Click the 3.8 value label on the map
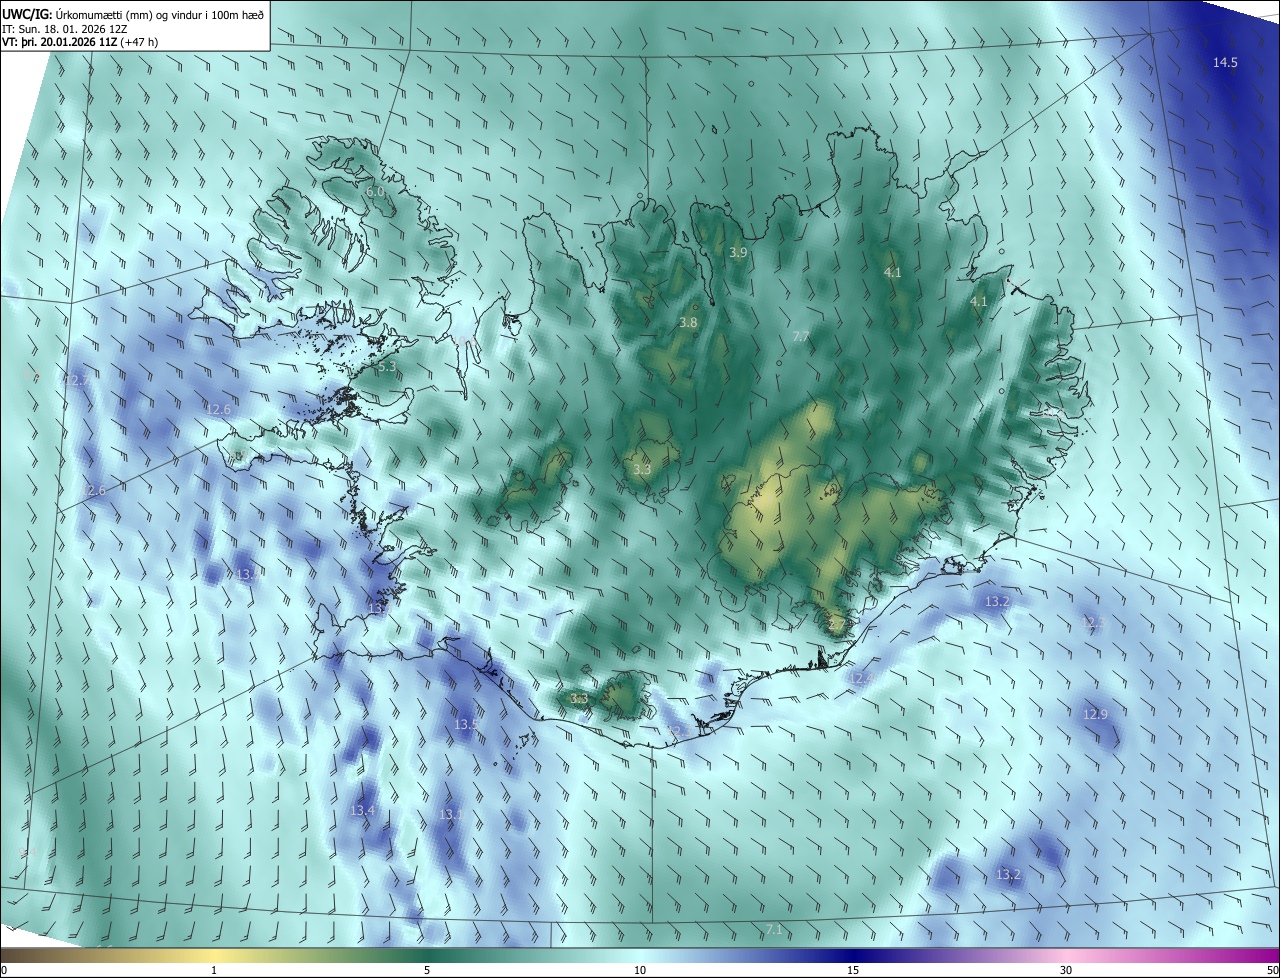Screen dimensions: 1280x978 tap(688, 323)
